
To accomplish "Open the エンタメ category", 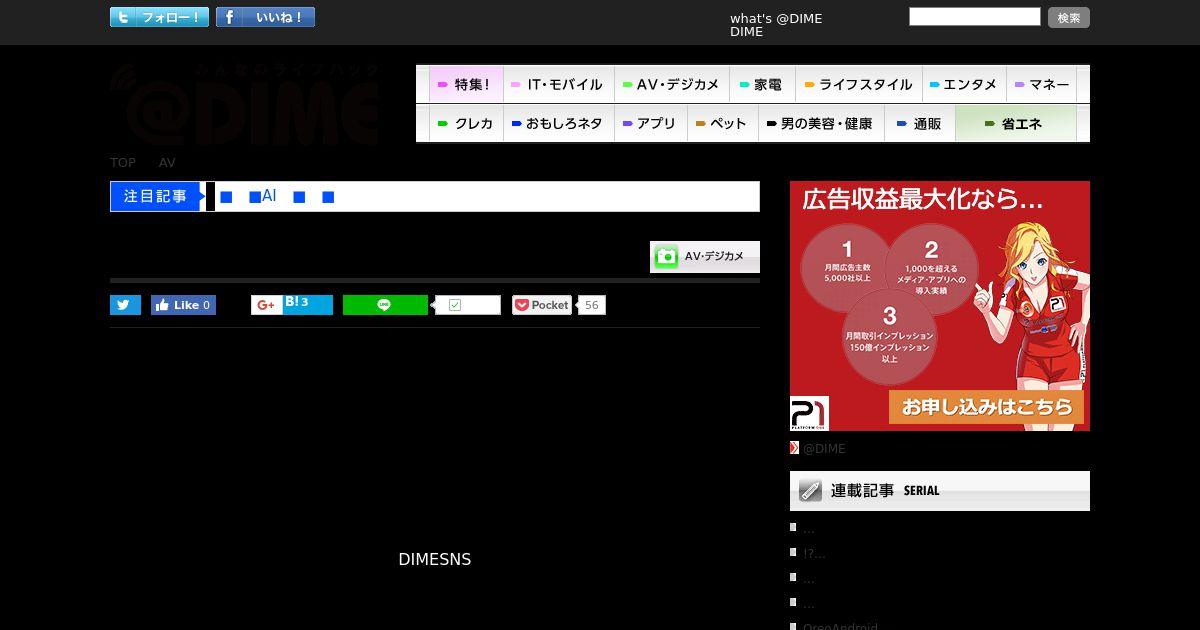I will [x=963, y=84].
